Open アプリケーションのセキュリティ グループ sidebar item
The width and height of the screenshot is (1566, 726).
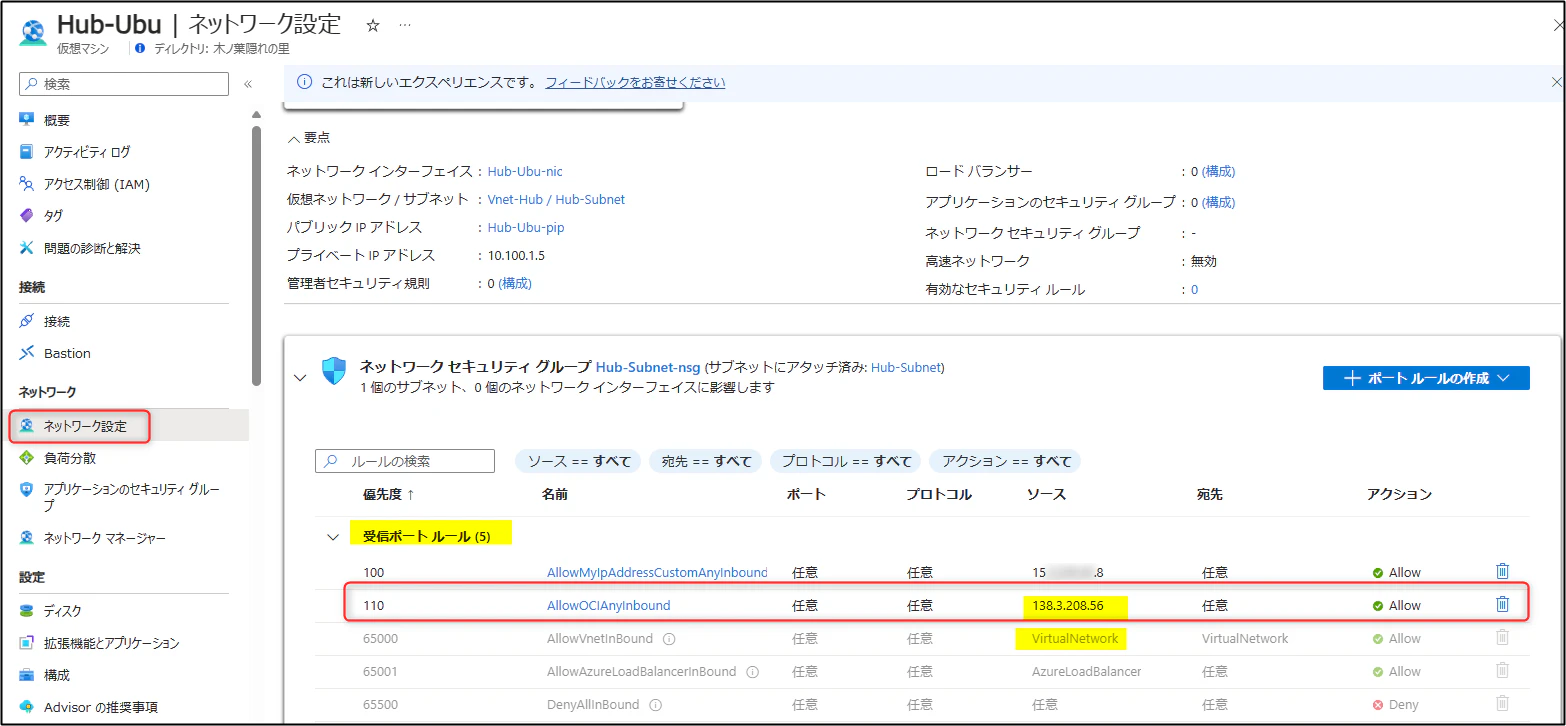(x=131, y=498)
